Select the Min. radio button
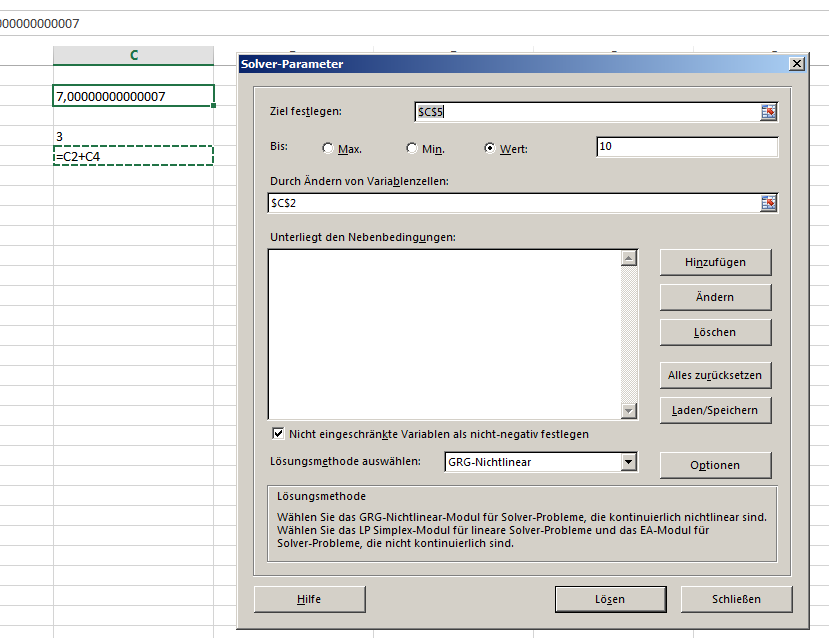The height and width of the screenshot is (638, 829). (412, 149)
